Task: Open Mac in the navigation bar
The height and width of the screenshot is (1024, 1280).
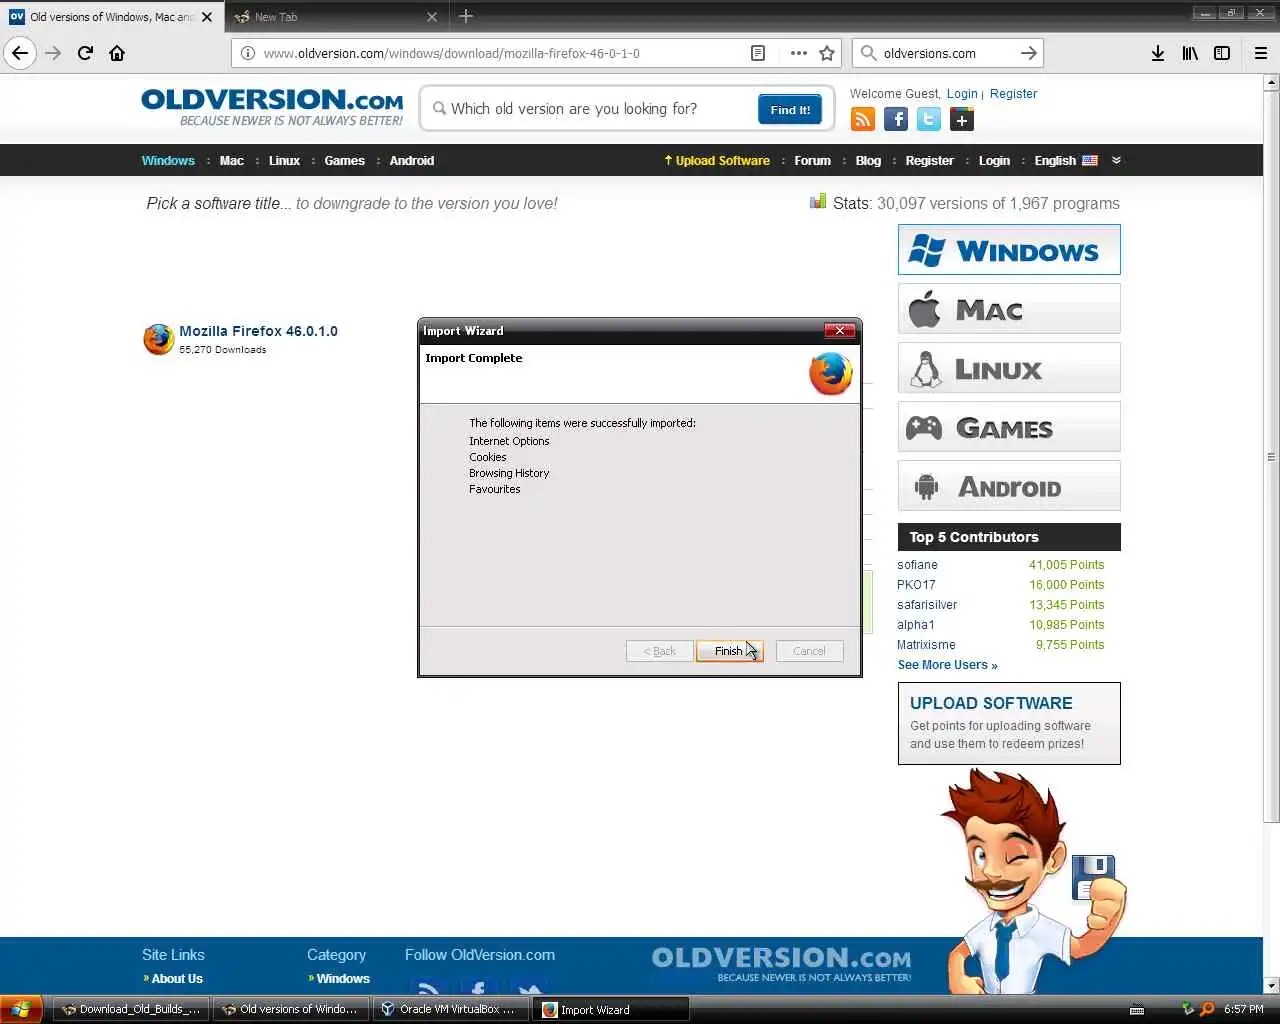Action: click(x=231, y=160)
